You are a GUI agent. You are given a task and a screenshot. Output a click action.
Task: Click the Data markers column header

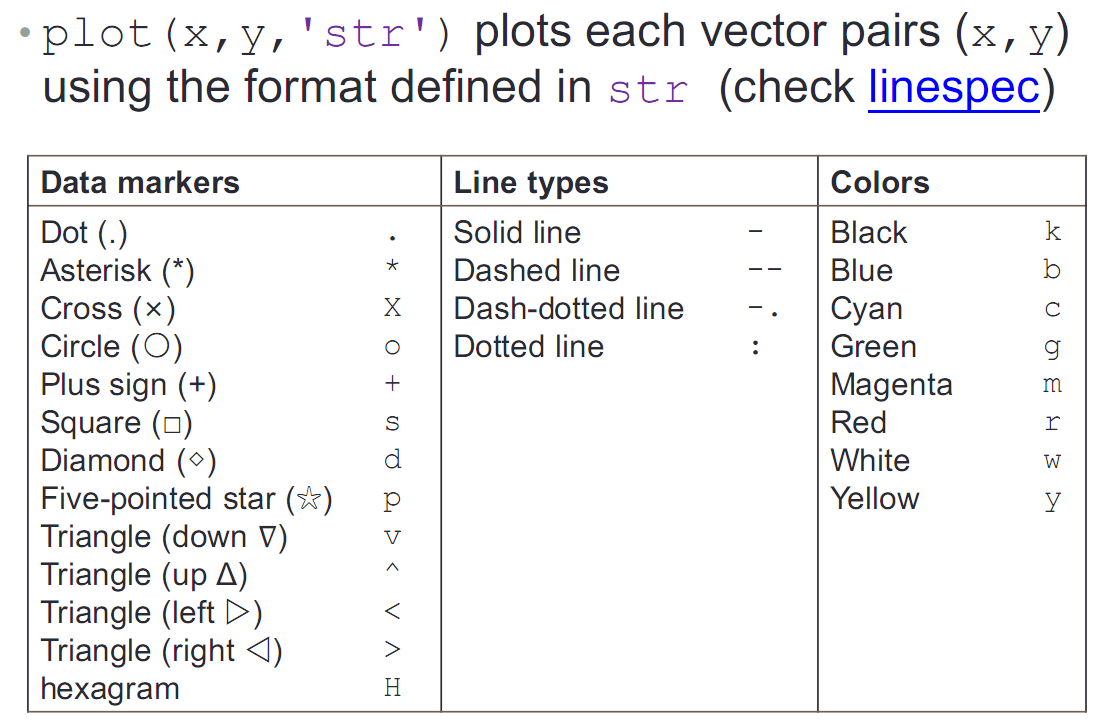[140, 183]
